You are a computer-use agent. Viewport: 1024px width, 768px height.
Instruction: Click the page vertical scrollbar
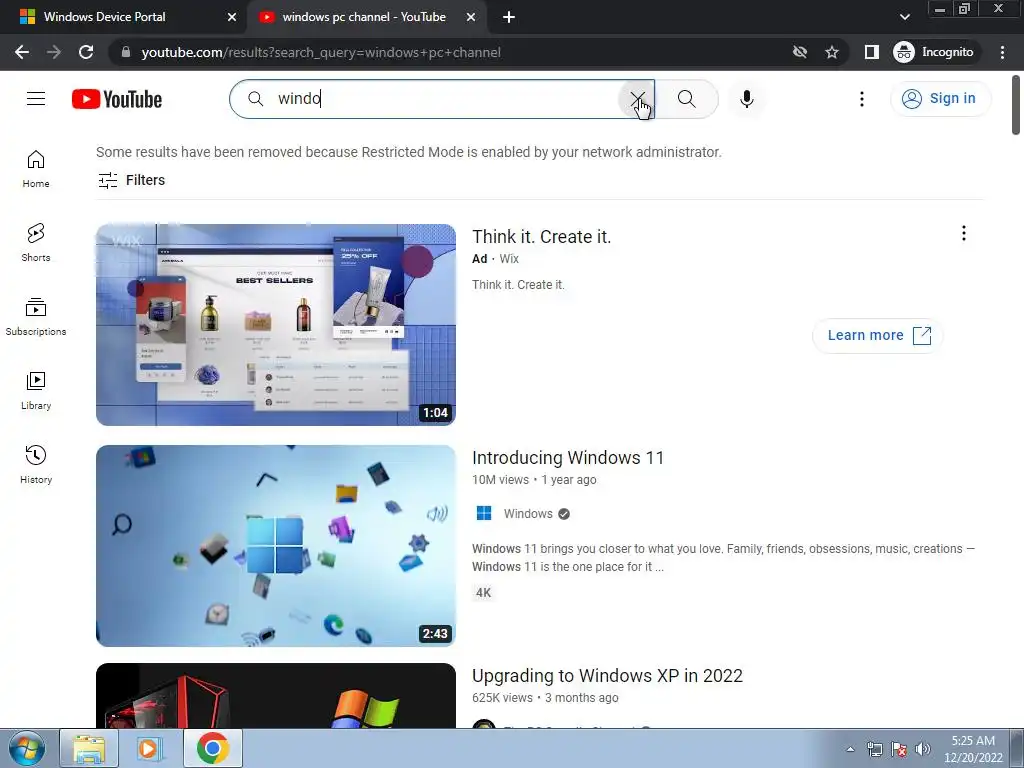tap(1016, 105)
